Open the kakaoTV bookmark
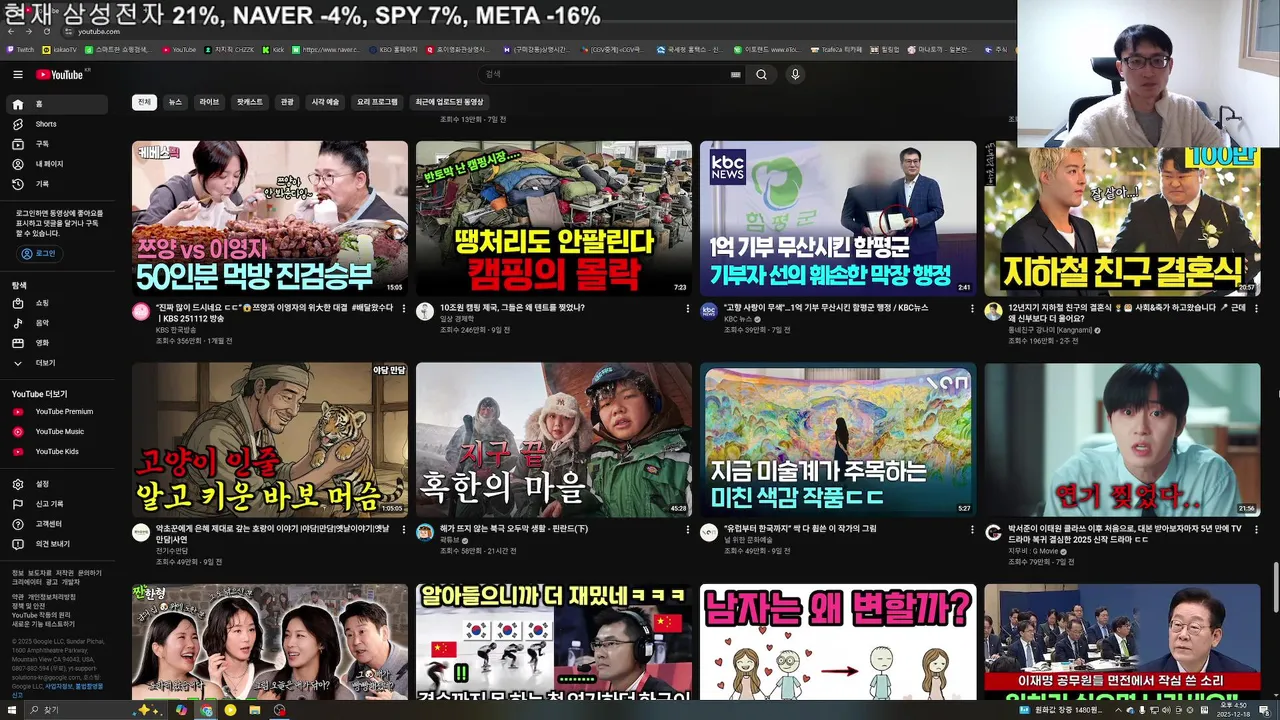The height and width of the screenshot is (720, 1280). point(58,49)
